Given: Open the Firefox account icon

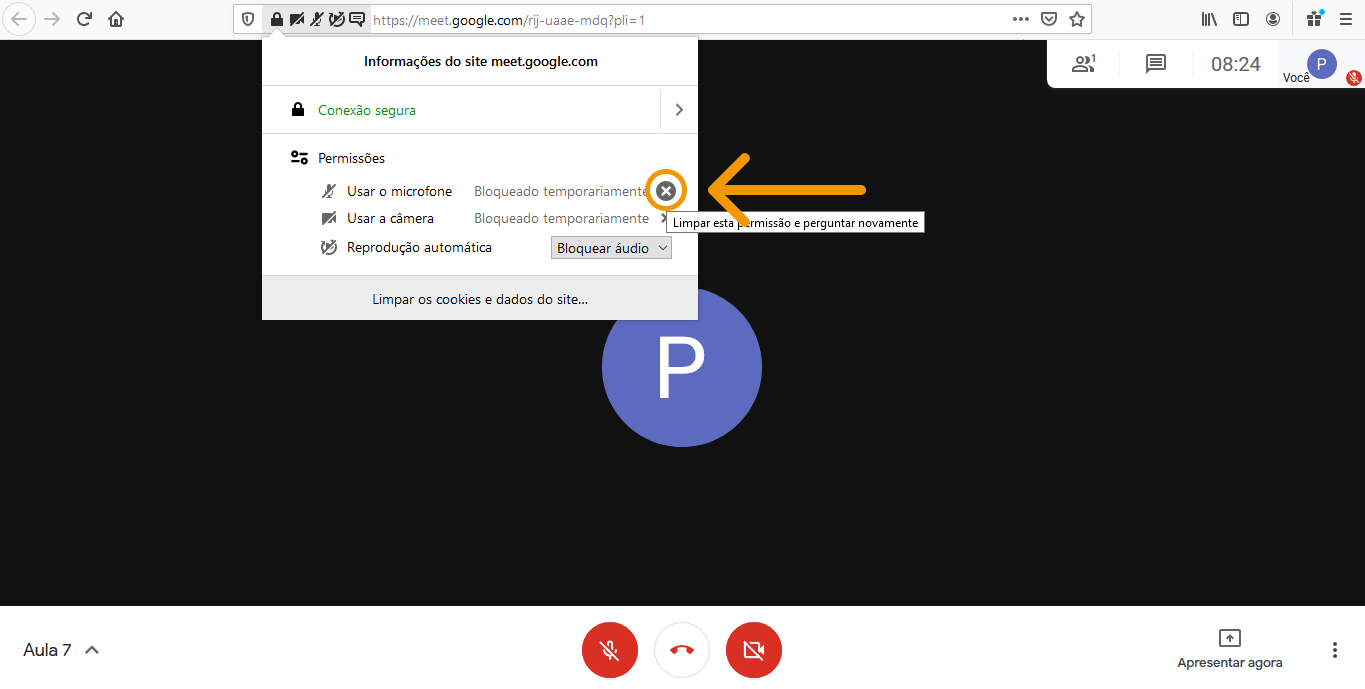Looking at the screenshot, I should 1273,19.
